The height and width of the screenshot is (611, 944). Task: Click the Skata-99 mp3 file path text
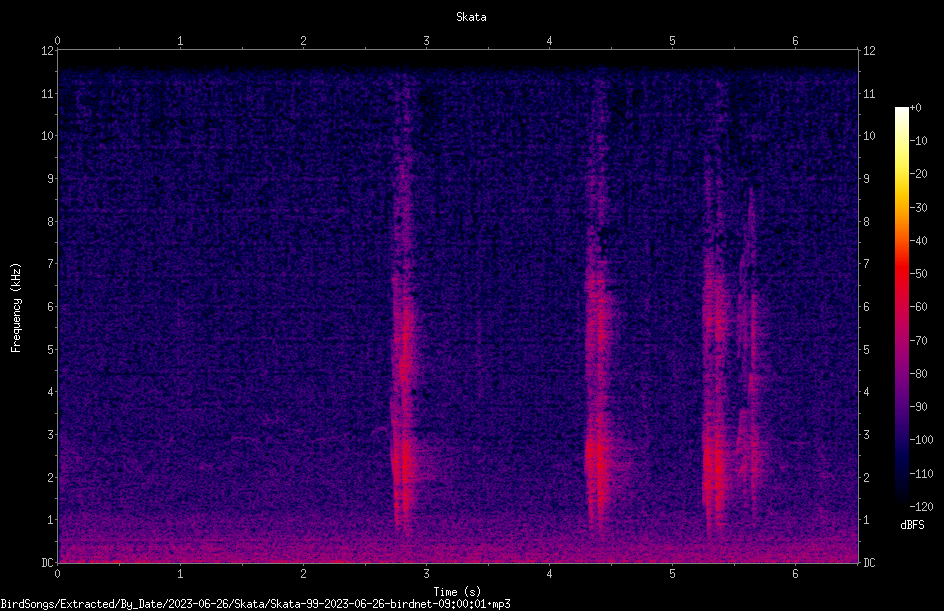[255, 604]
